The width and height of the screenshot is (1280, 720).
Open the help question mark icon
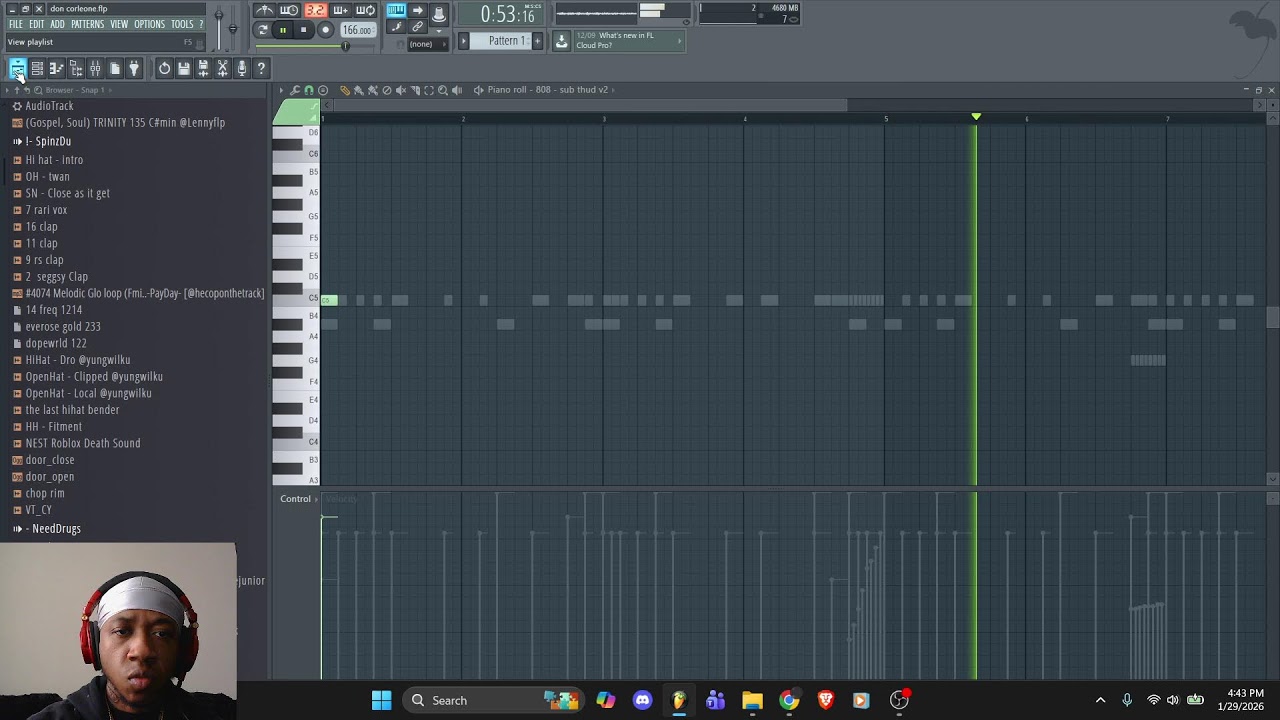point(261,68)
